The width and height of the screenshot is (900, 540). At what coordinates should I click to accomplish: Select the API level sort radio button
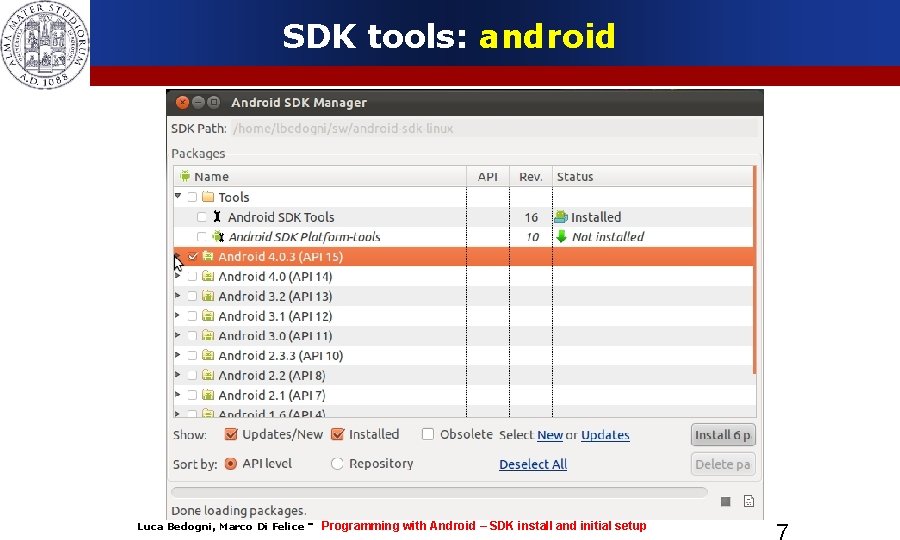coord(231,464)
